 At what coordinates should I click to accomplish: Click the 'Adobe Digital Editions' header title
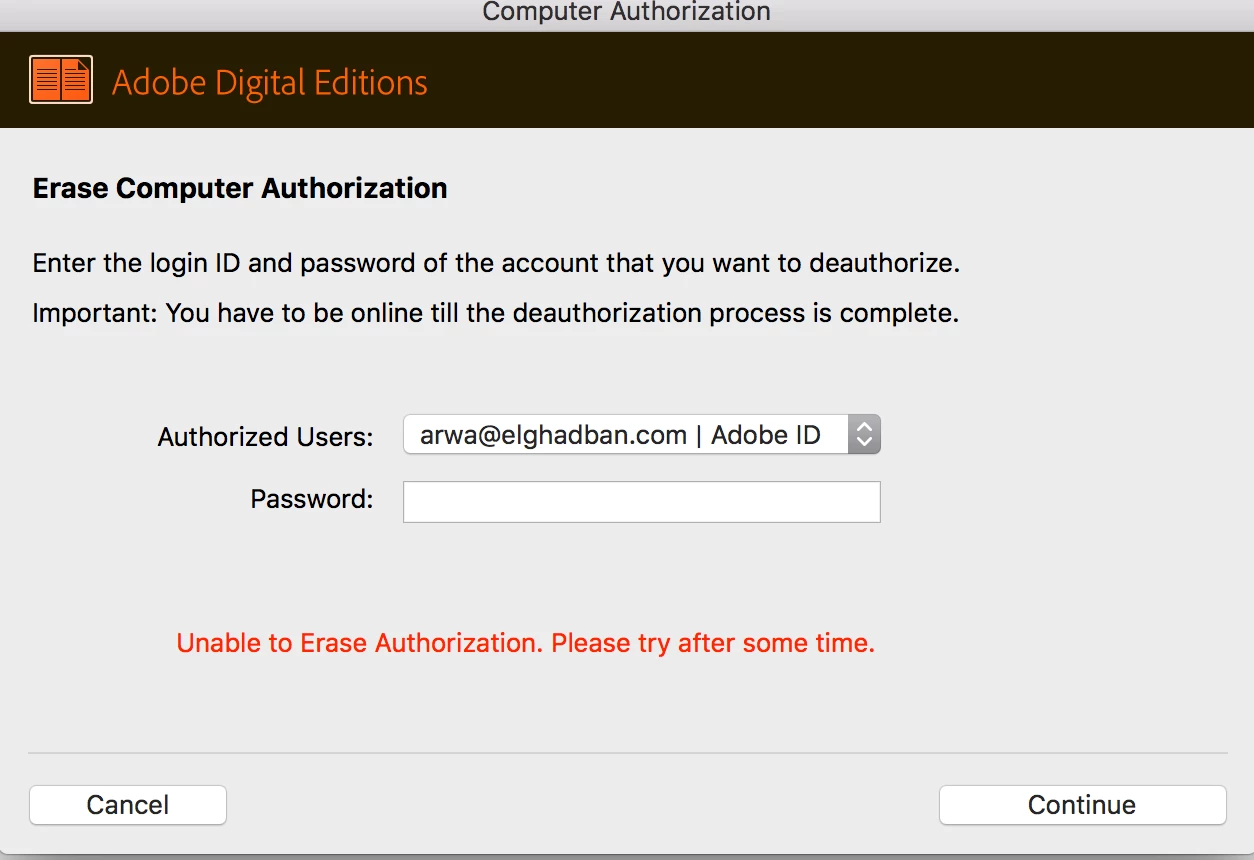[x=270, y=82]
